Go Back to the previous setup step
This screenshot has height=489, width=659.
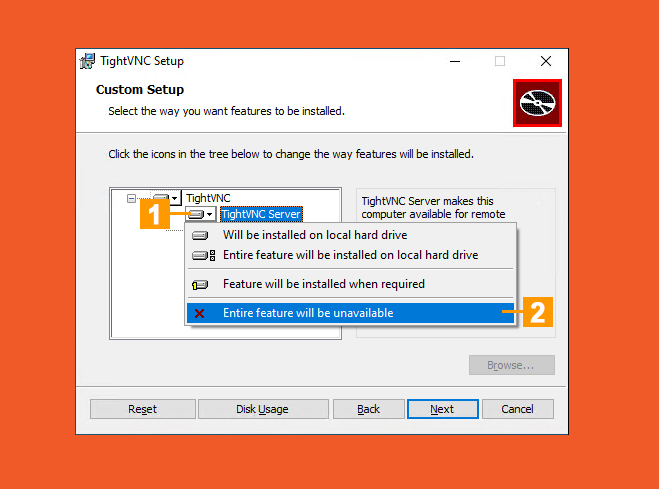point(368,409)
